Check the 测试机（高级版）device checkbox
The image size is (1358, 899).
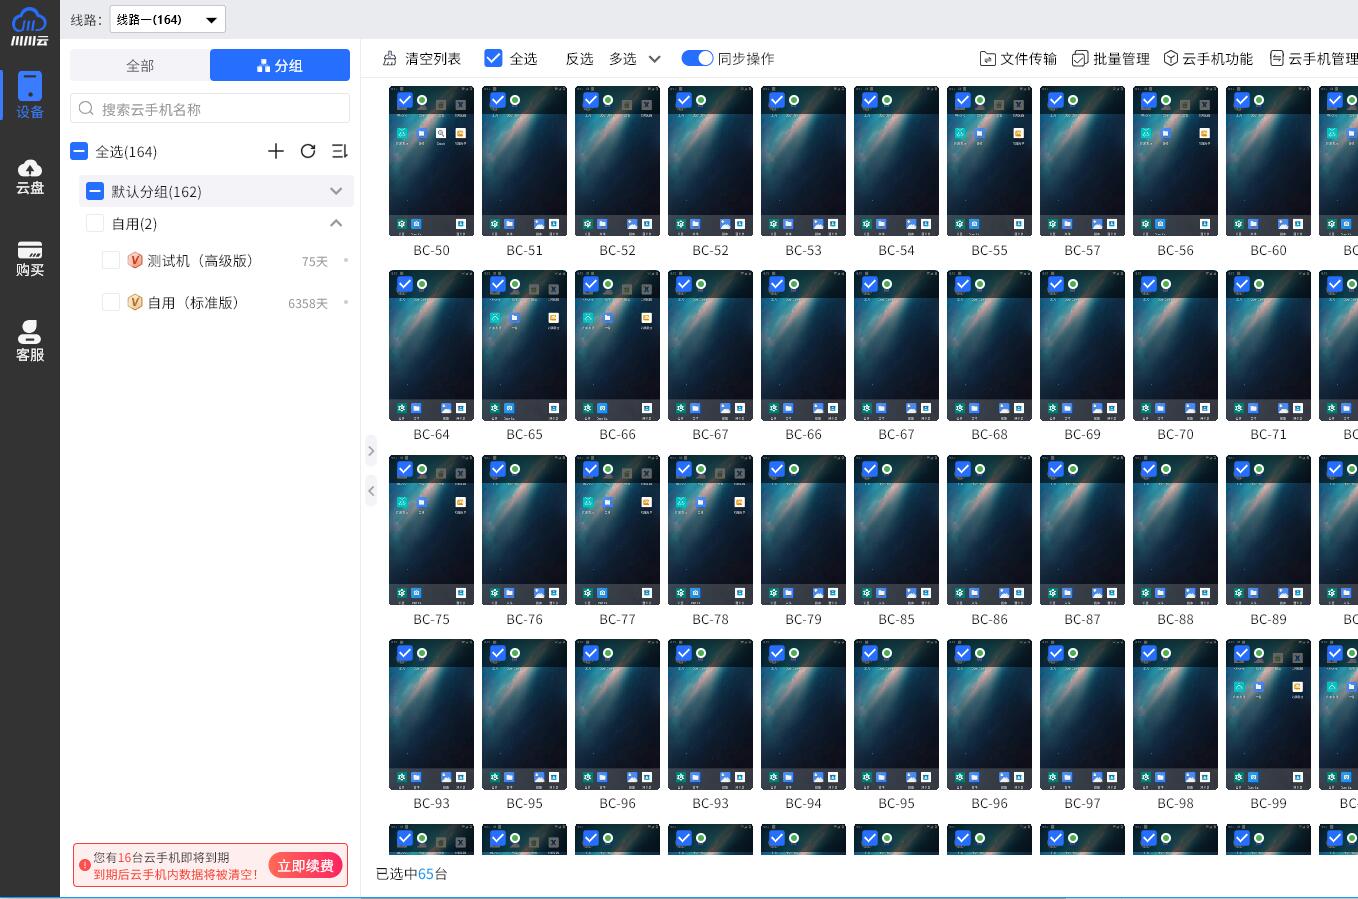pyautogui.click(x=111, y=260)
